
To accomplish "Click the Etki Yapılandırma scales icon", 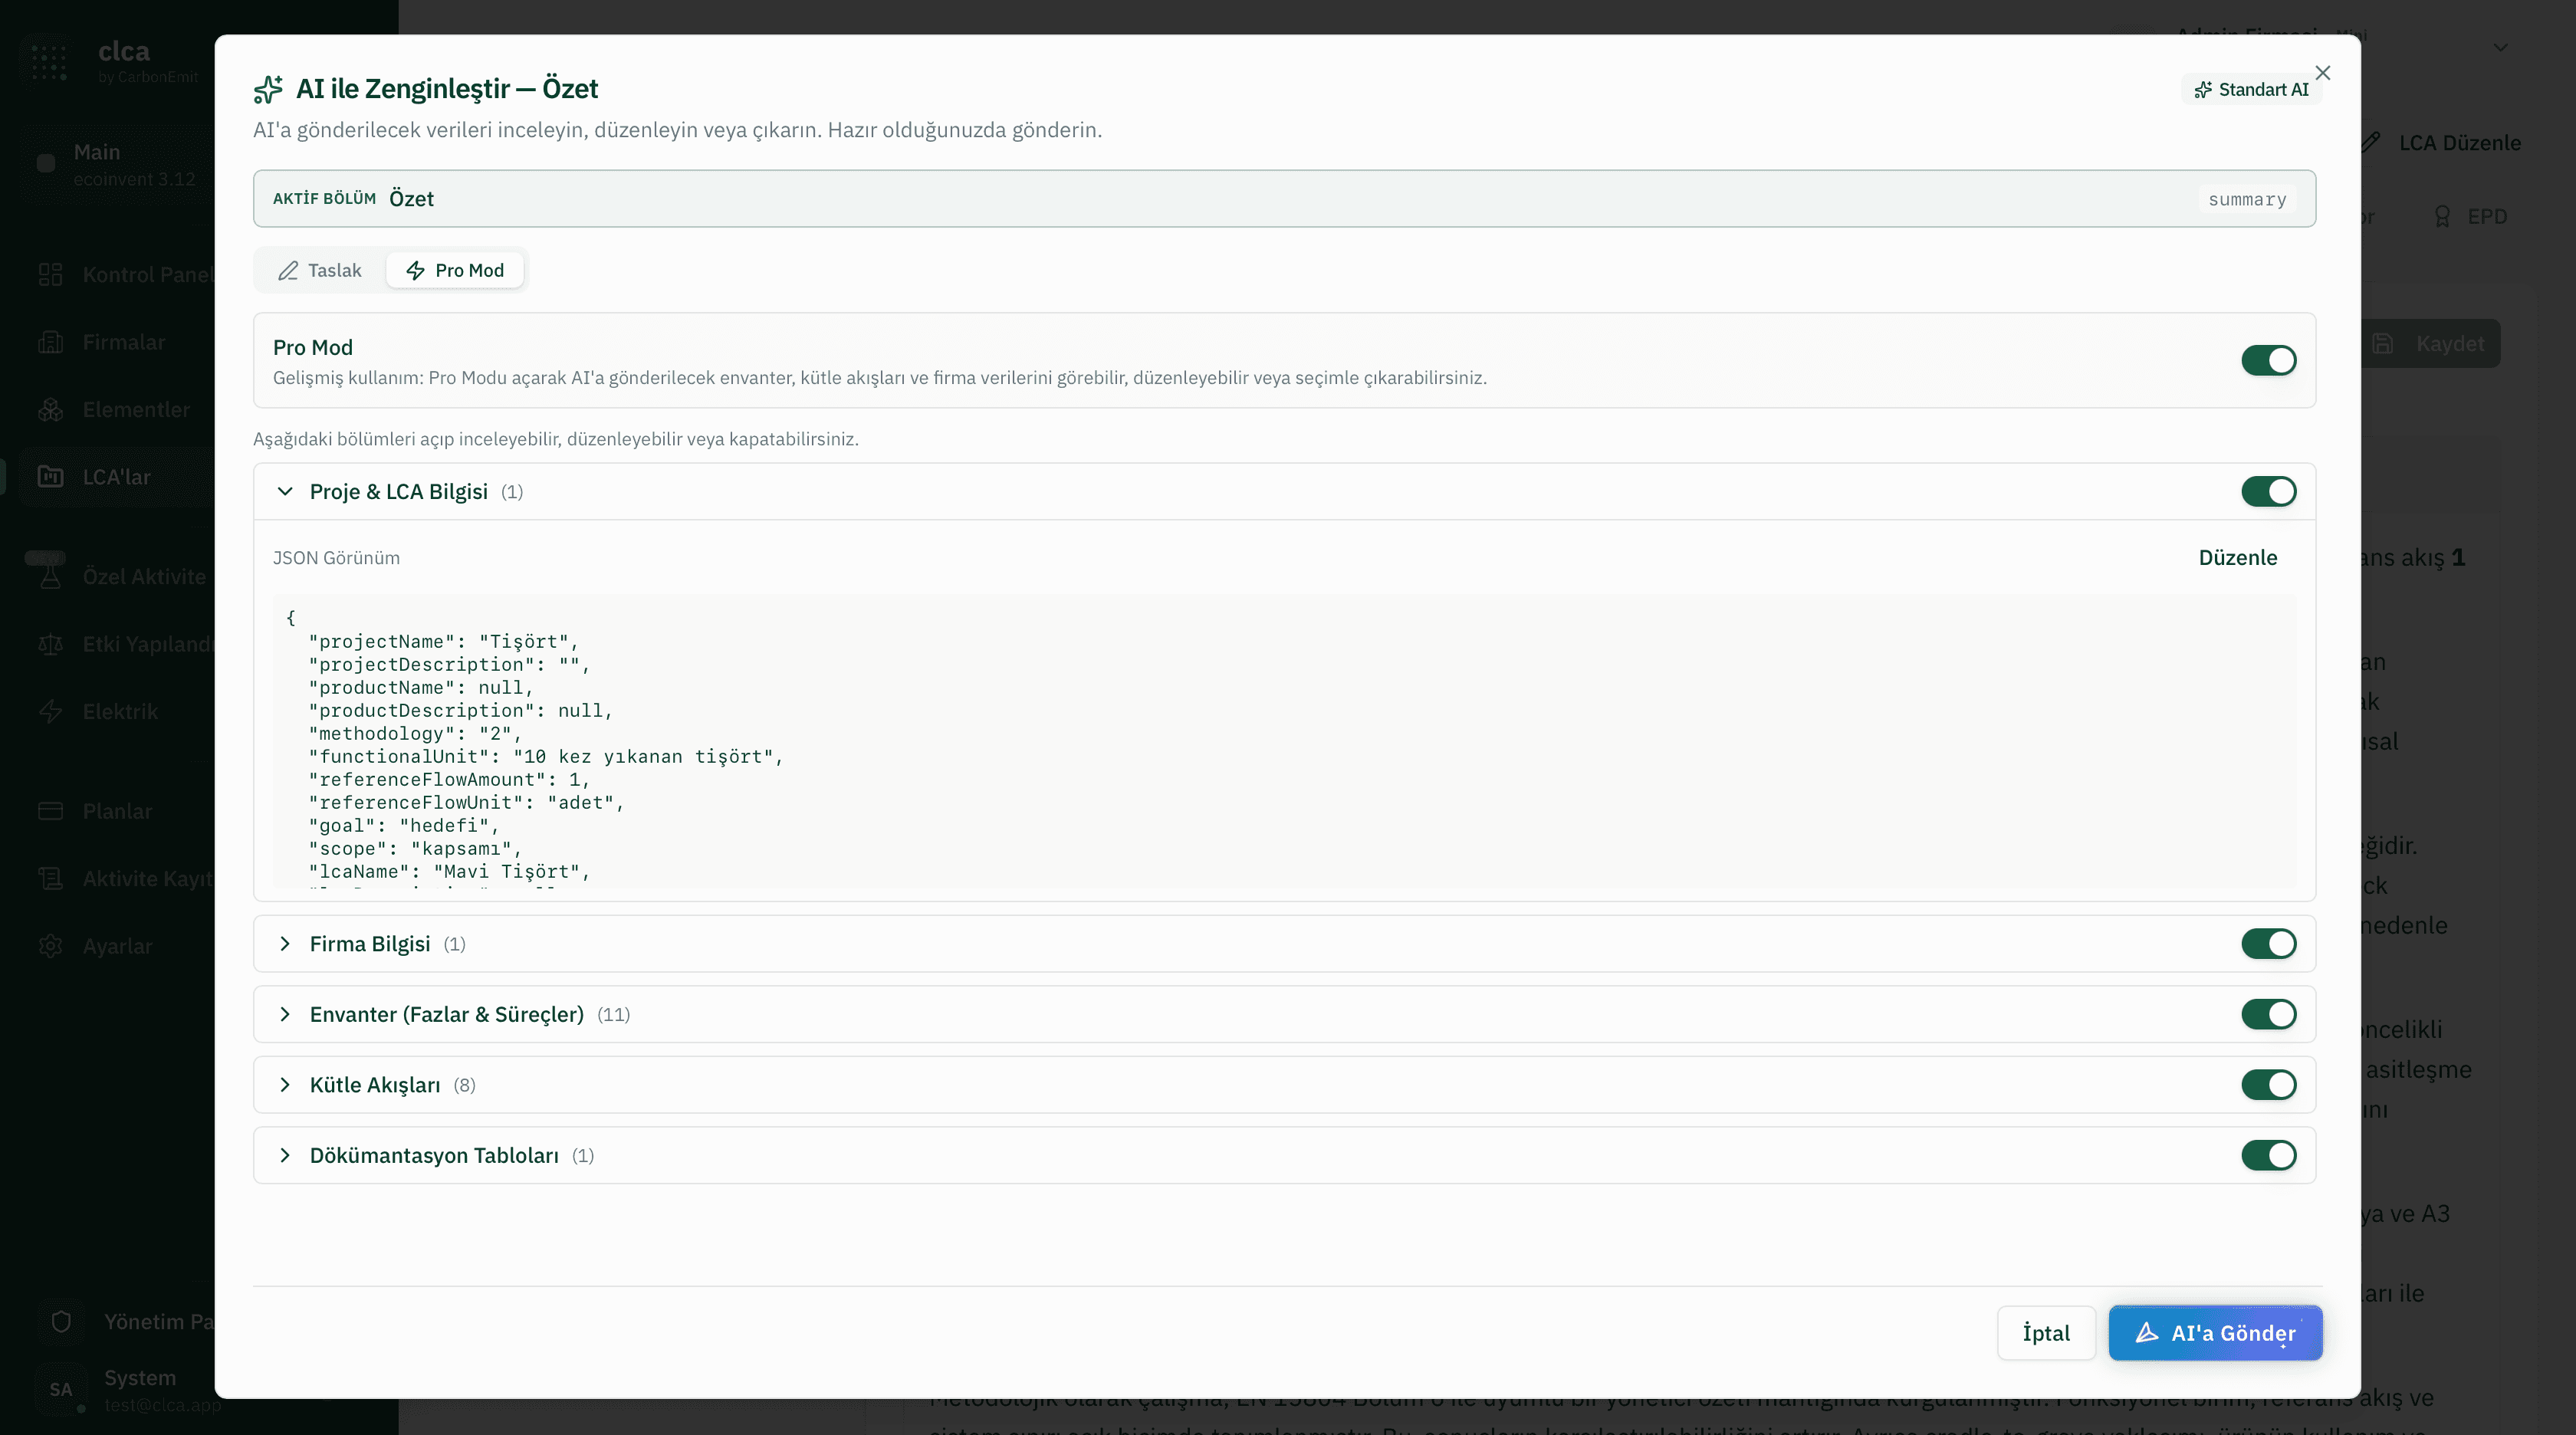I will 50,644.
